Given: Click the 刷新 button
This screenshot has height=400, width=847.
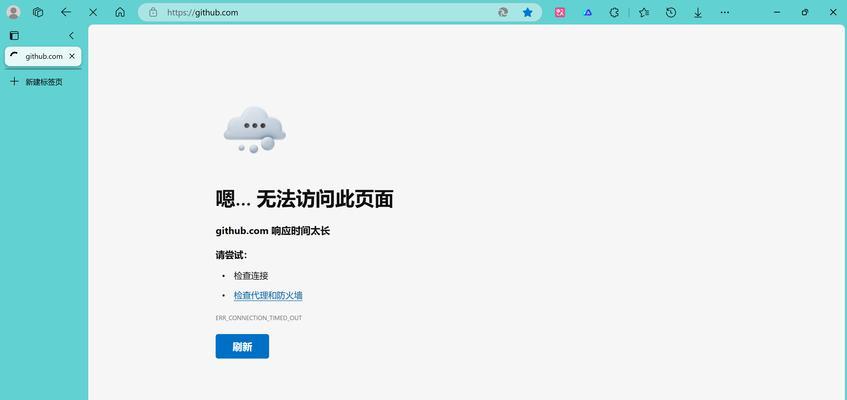Looking at the screenshot, I should 242,346.
